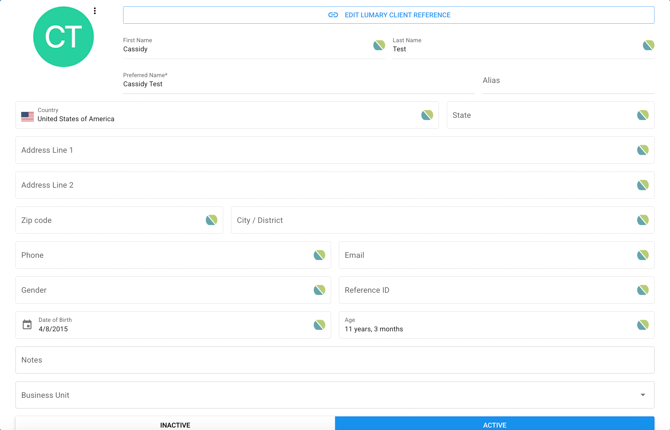Click the Lumary sync icon beside Last Name
Viewport: 670px width, 430px height.
click(x=649, y=45)
